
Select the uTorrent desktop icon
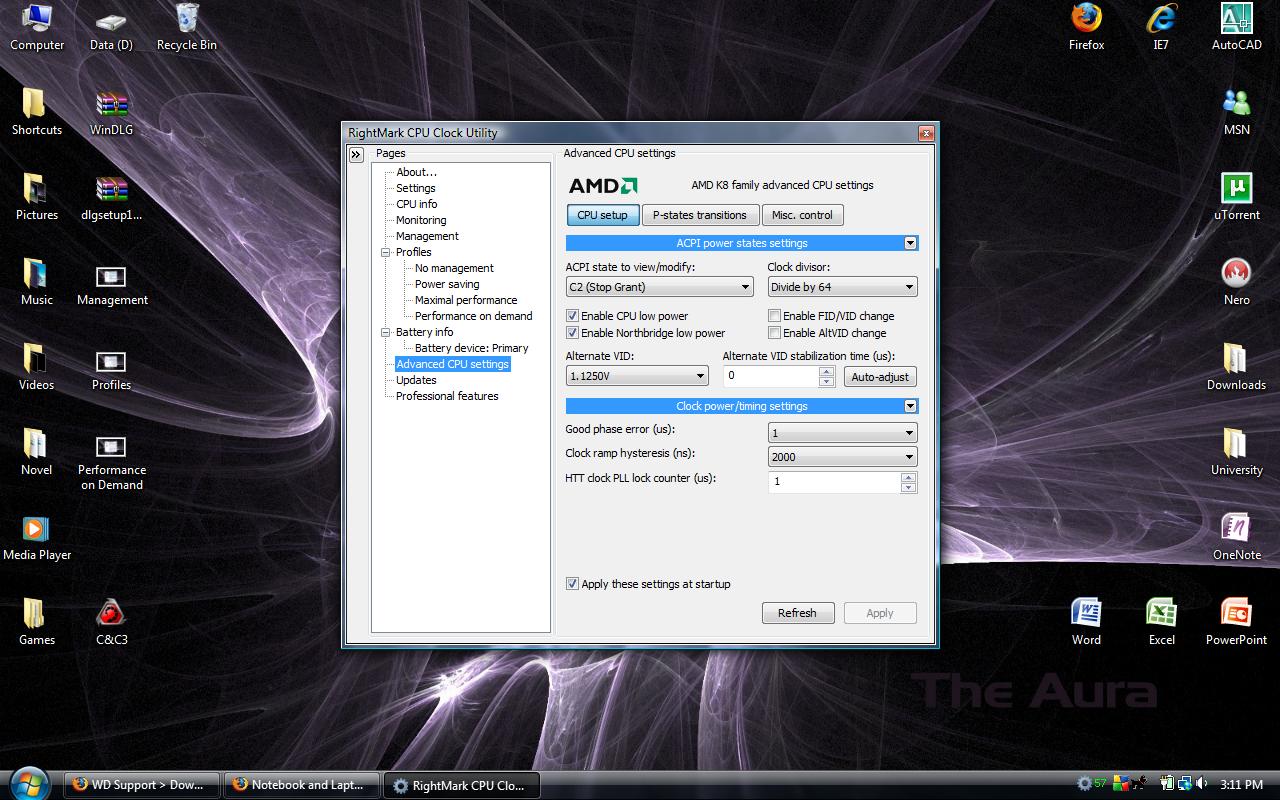1237,197
